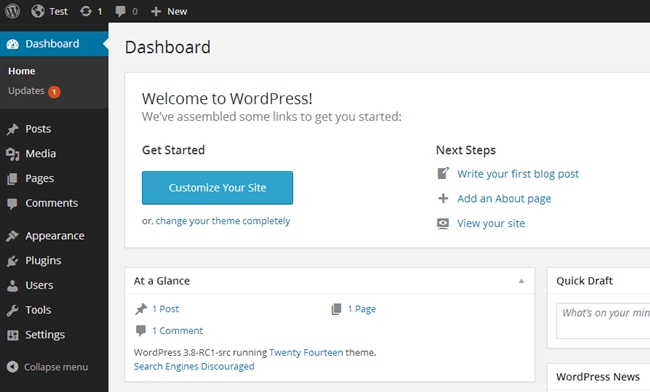Open the Tools menu
The height and width of the screenshot is (392, 650).
click(38, 310)
